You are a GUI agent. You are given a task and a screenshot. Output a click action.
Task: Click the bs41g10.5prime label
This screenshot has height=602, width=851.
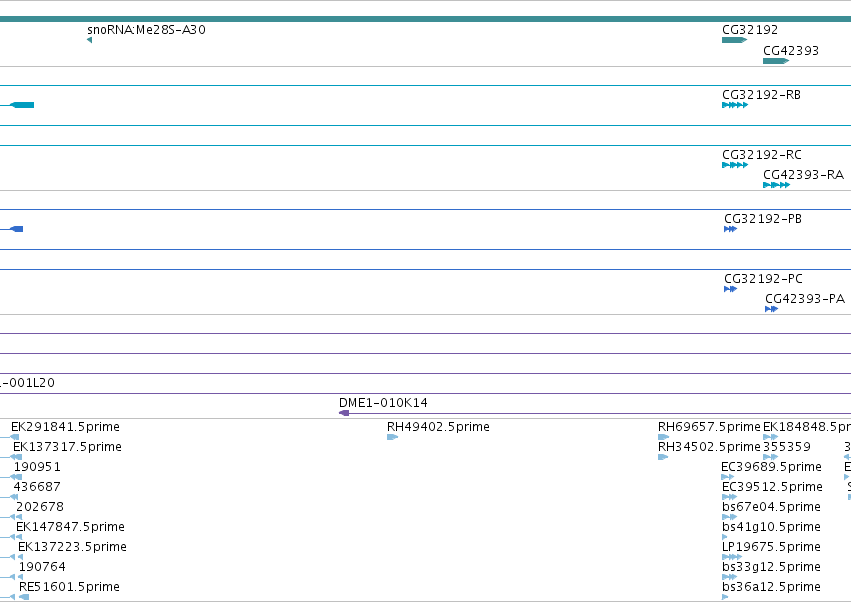click(771, 527)
